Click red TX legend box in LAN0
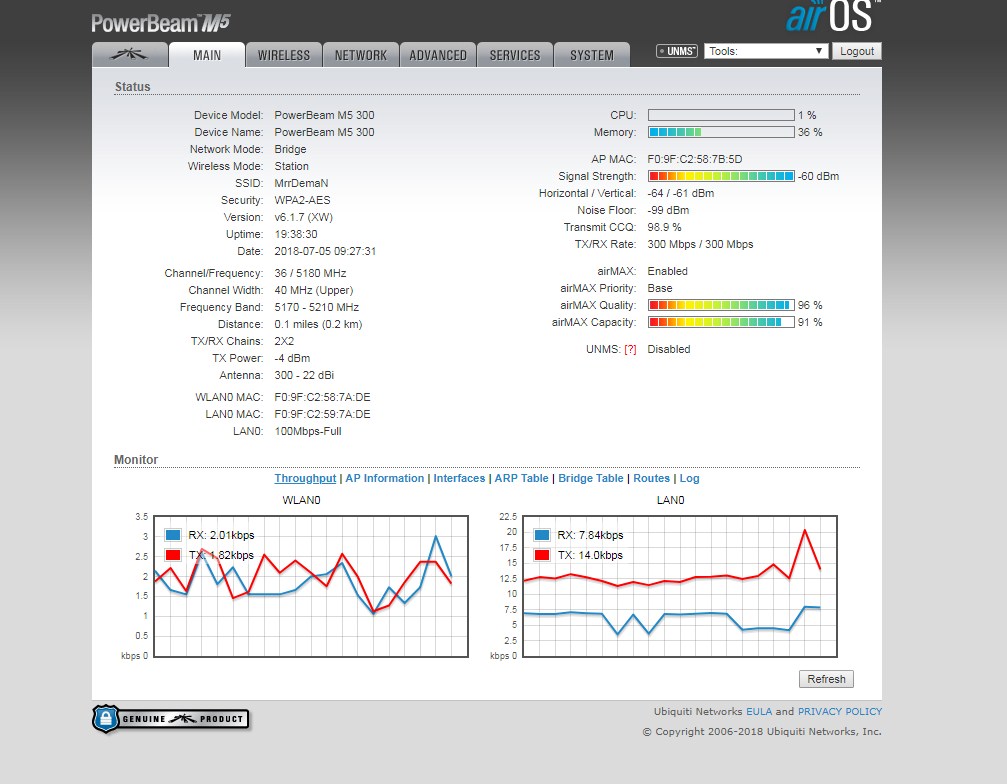The height and width of the screenshot is (784, 1007). 542,555
